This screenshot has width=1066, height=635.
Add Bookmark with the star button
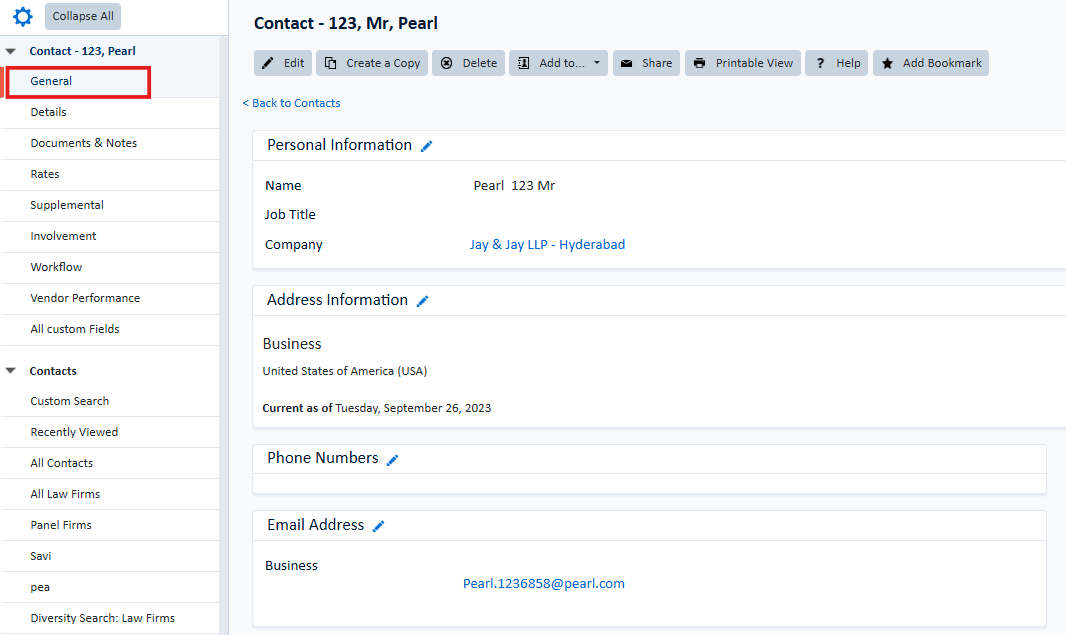point(931,63)
